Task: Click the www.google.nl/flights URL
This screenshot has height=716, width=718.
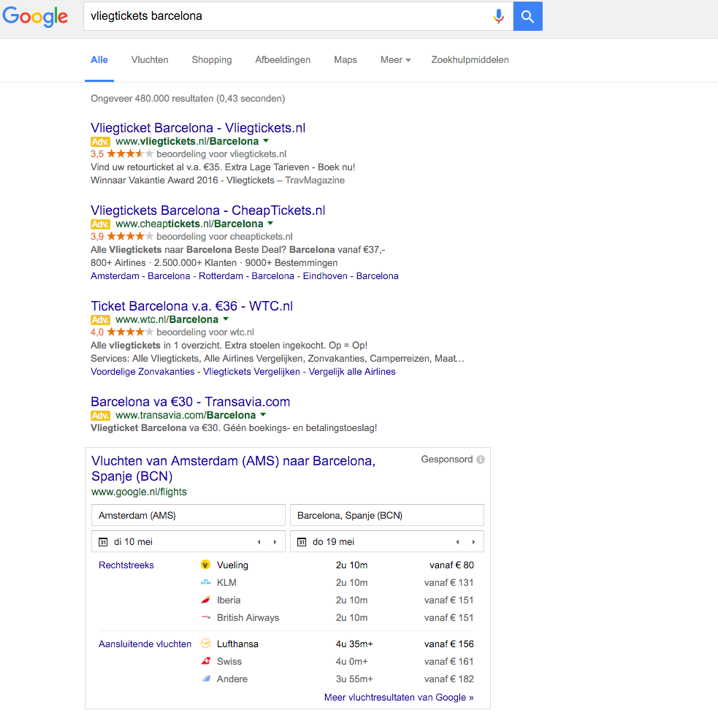Action: (139, 492)
